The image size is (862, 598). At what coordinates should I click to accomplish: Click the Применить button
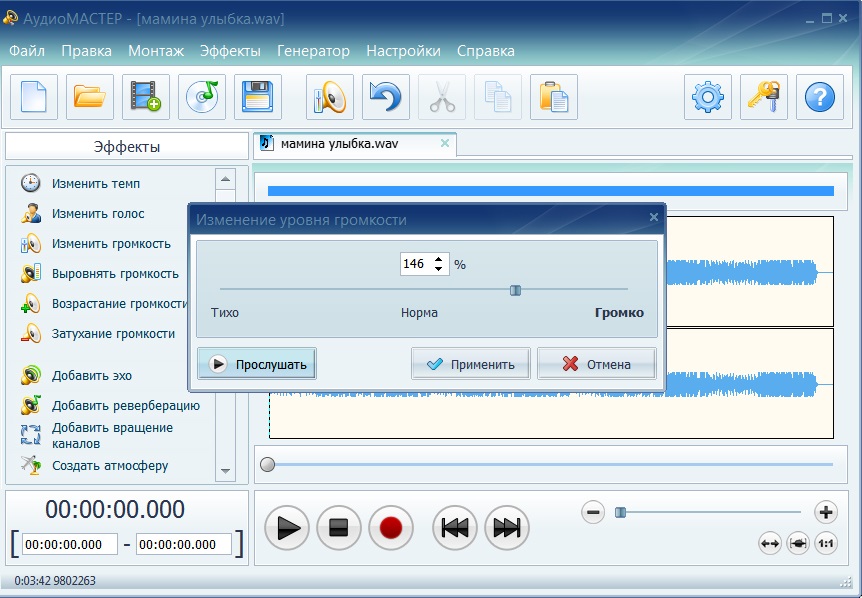(x=471, y=364)
